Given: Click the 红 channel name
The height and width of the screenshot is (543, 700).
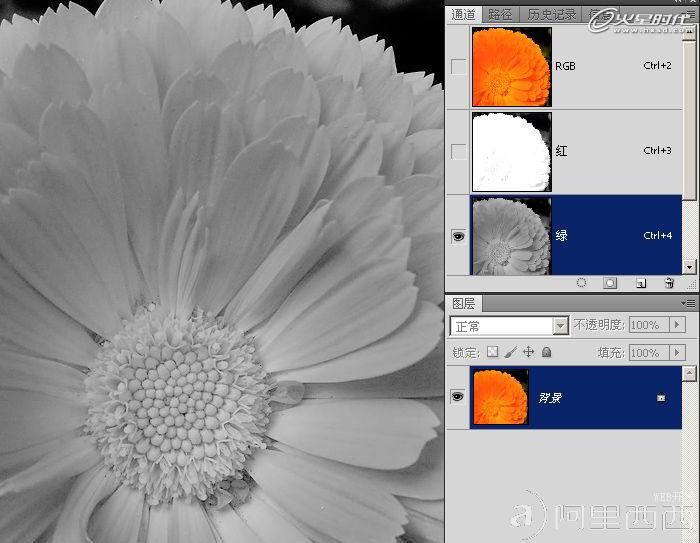Looking at the screenshot, I should click(x=561, y=151).
